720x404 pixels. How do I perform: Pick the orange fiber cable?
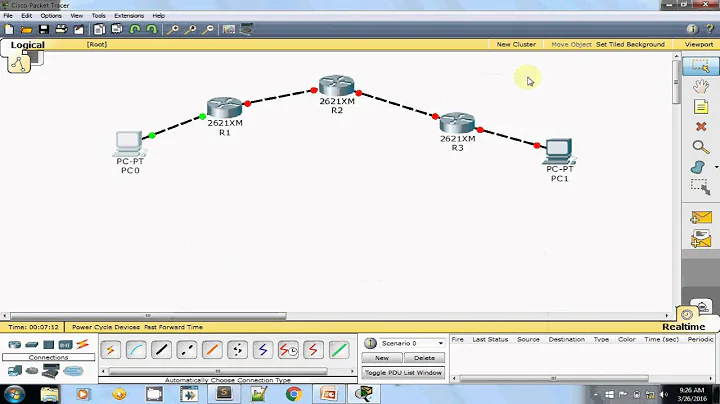click(212, 350)
